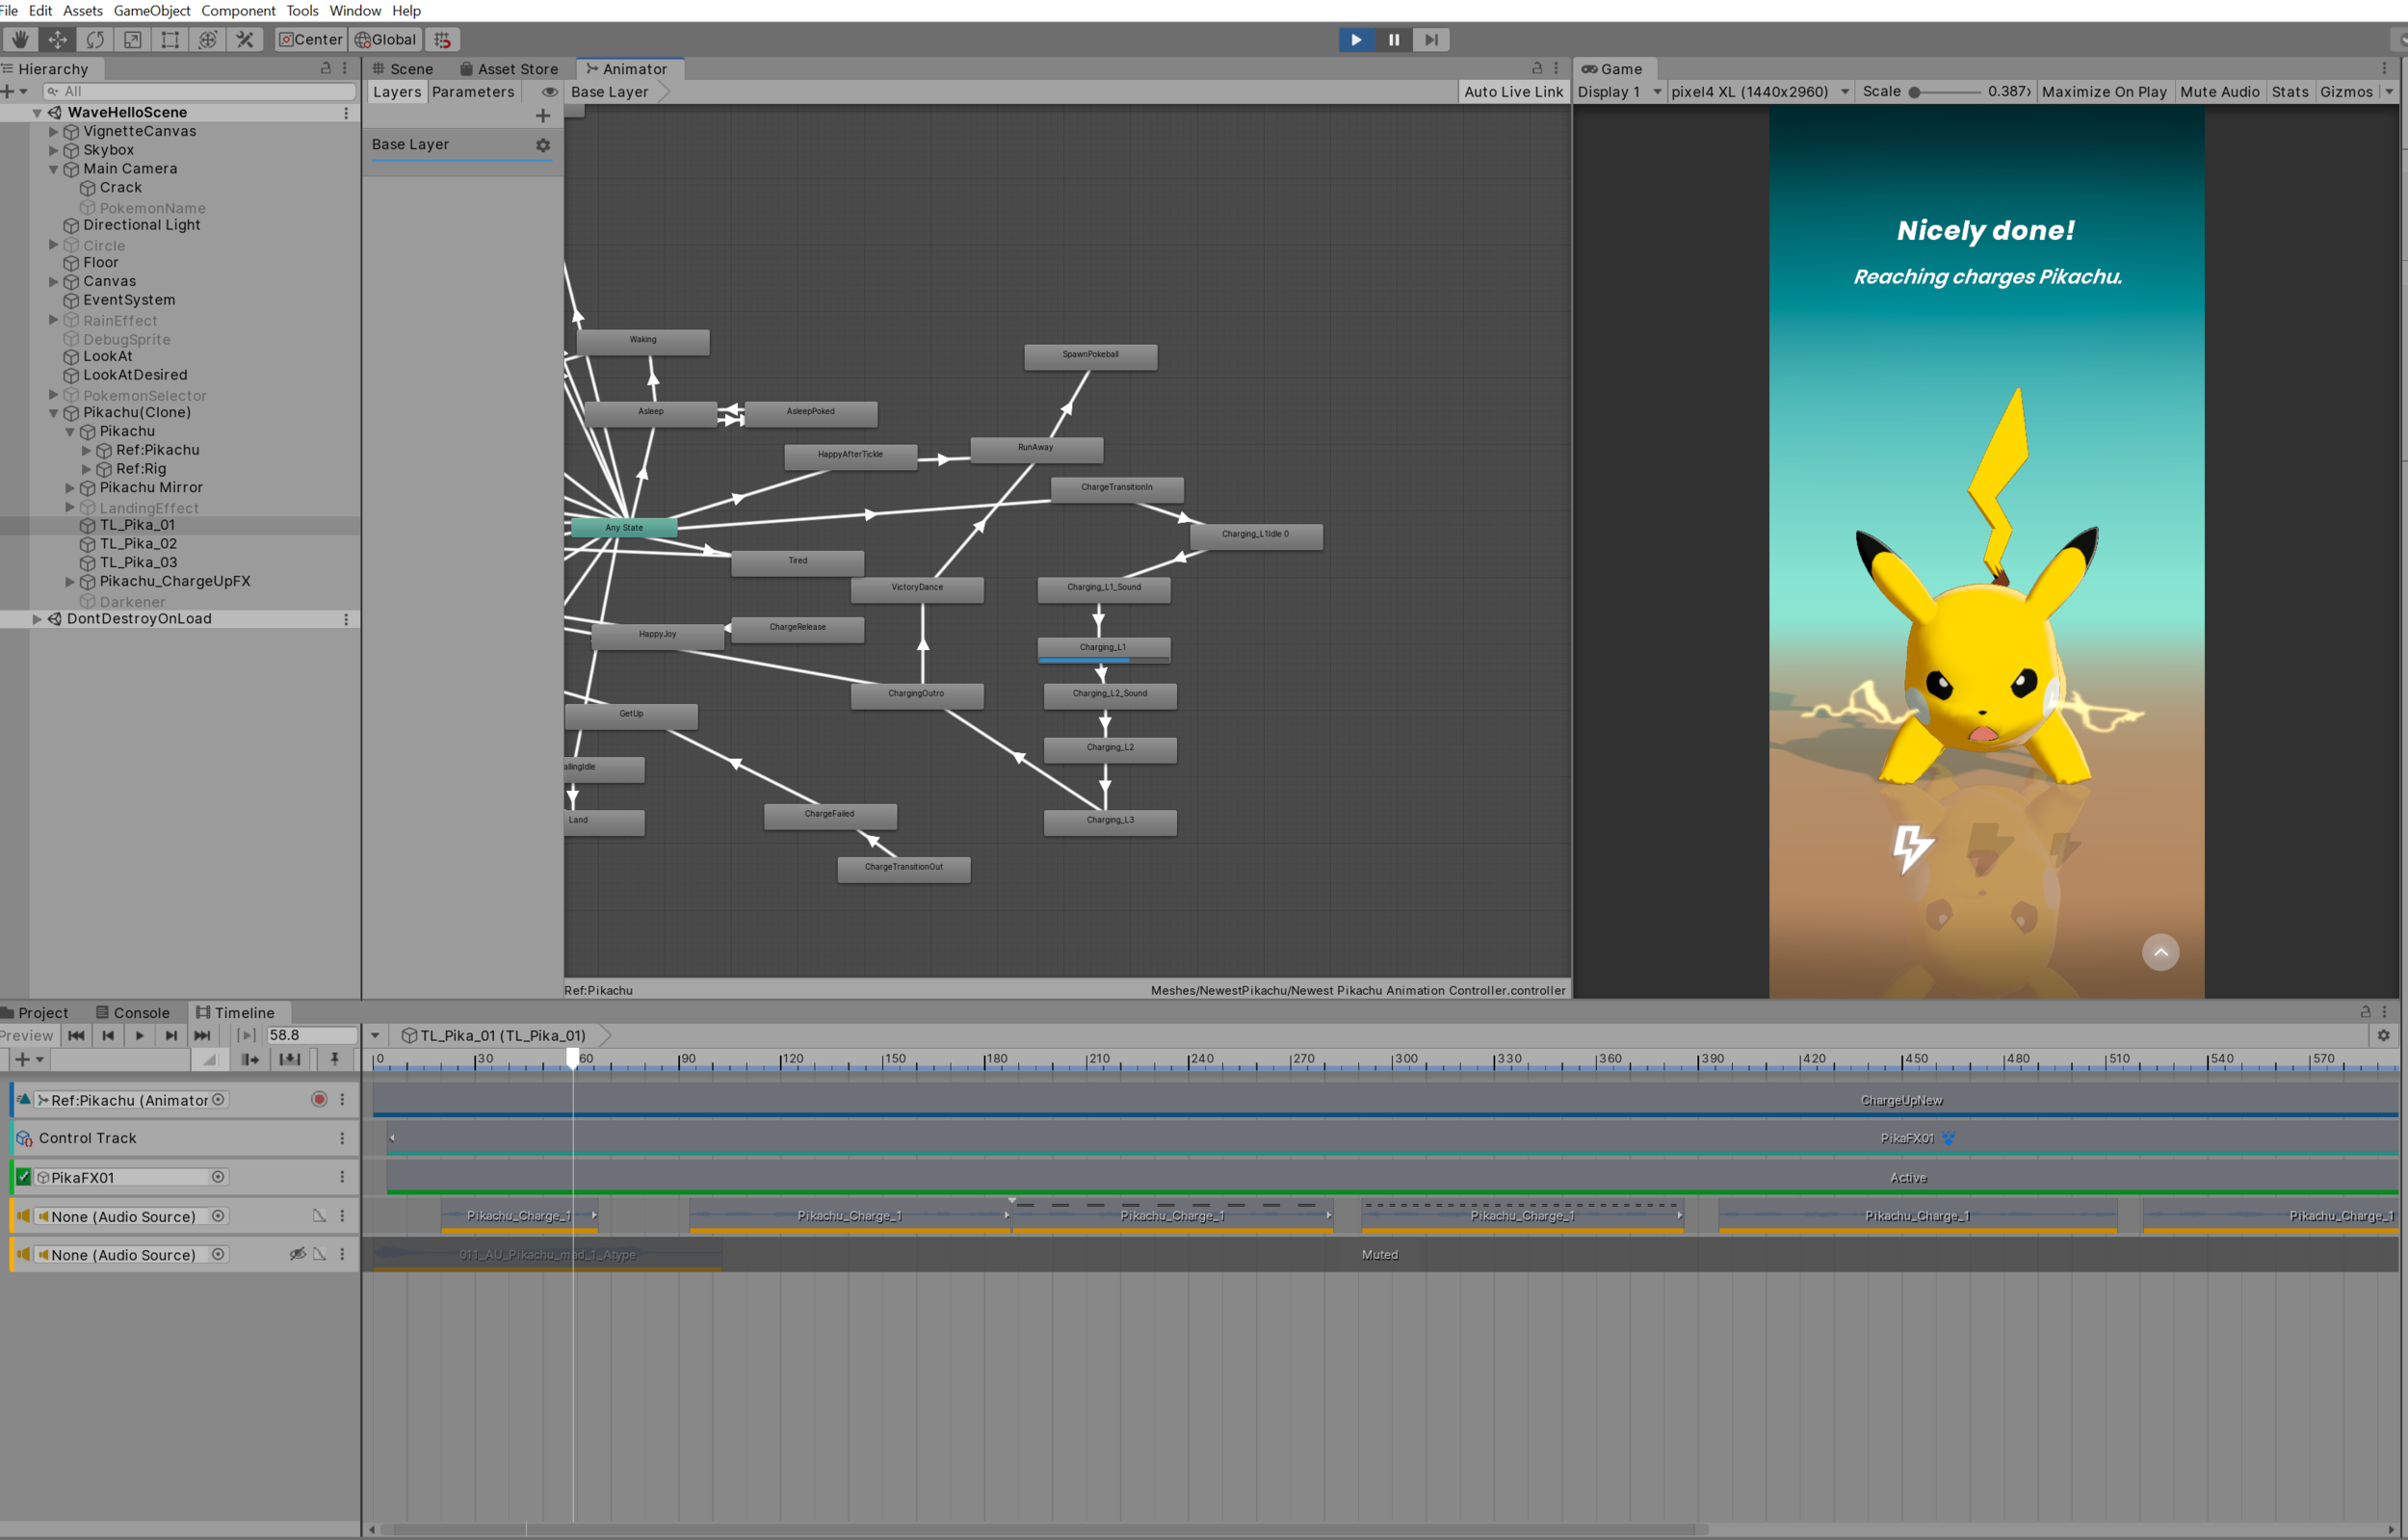Add a new animator layer
This screenshot has height=1540, width=2408.
point(543,116)
